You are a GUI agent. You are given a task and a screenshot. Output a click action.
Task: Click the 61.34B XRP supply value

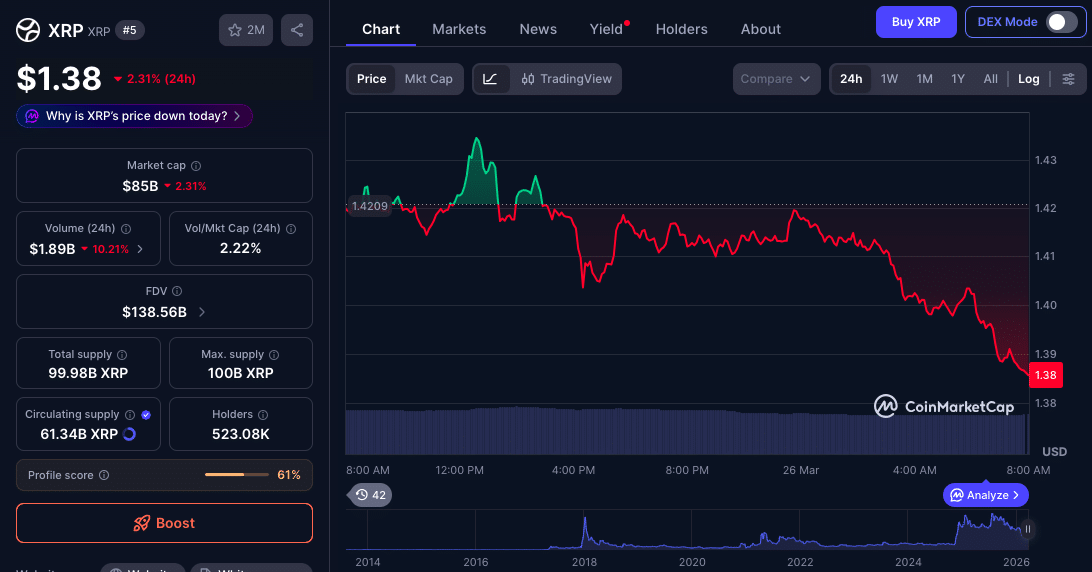[79, 434]
